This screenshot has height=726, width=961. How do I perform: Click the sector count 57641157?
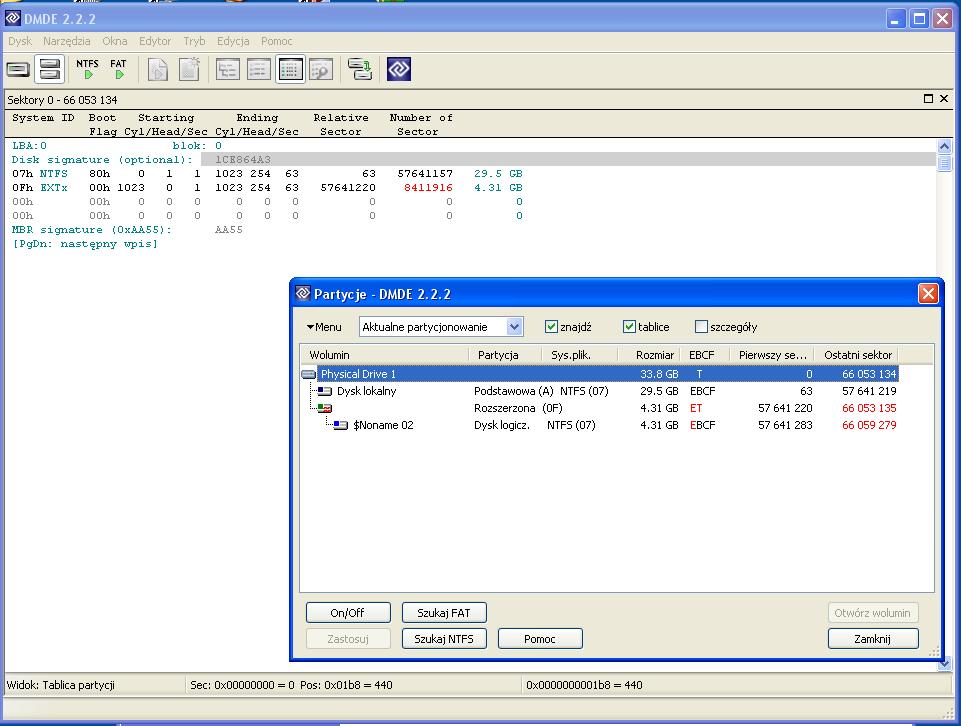[425, 174]
